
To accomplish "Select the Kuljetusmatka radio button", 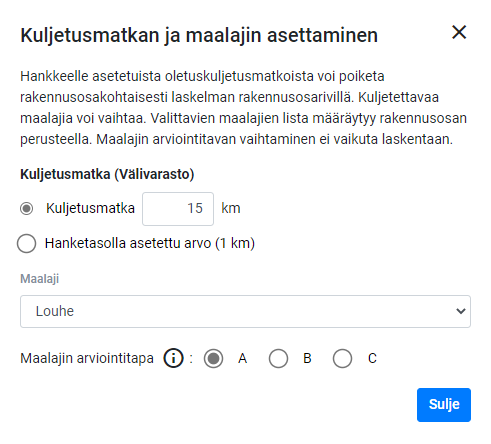I will pos(26,209).
